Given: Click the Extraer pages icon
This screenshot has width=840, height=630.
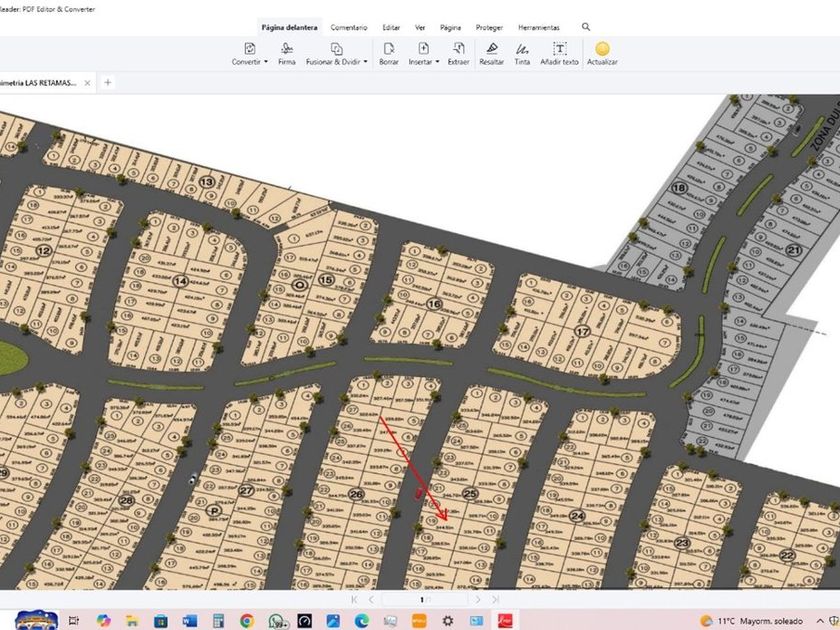Looking at the screenshot, I should 458,48.
